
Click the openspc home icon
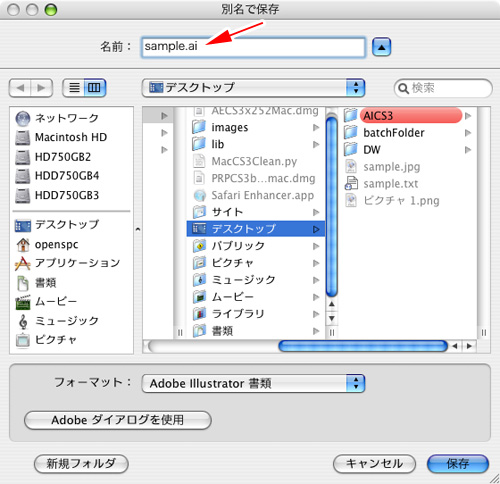click(23, 245)
